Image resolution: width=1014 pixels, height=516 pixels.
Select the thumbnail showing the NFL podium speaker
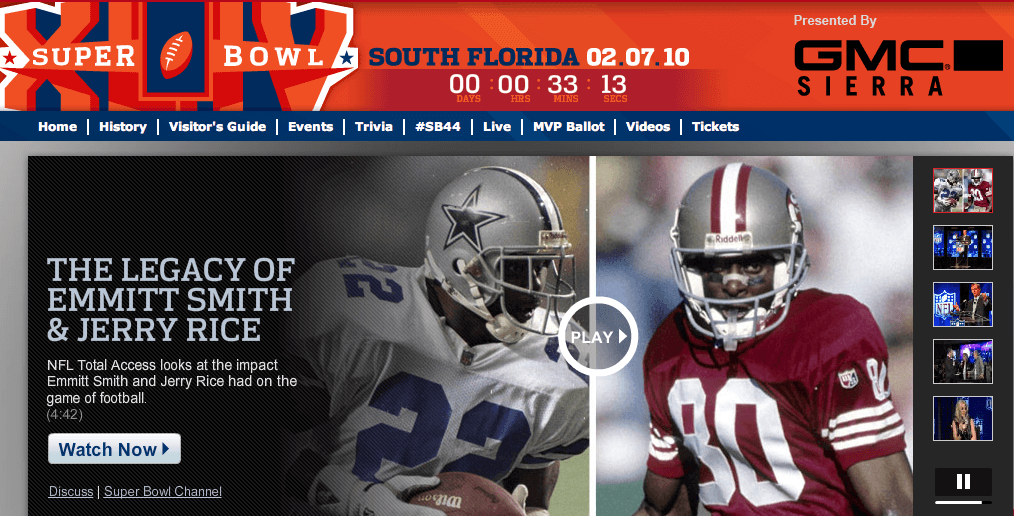962,304
